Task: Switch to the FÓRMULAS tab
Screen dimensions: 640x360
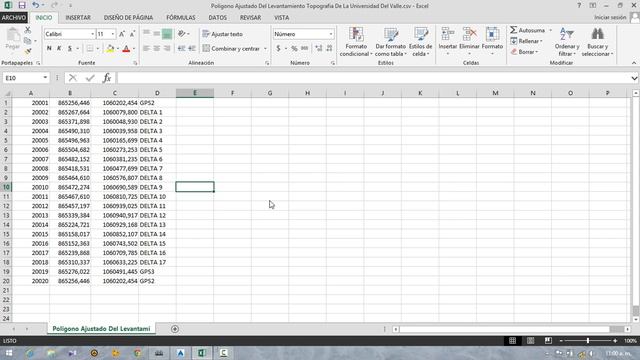Action: coord(181,18)
